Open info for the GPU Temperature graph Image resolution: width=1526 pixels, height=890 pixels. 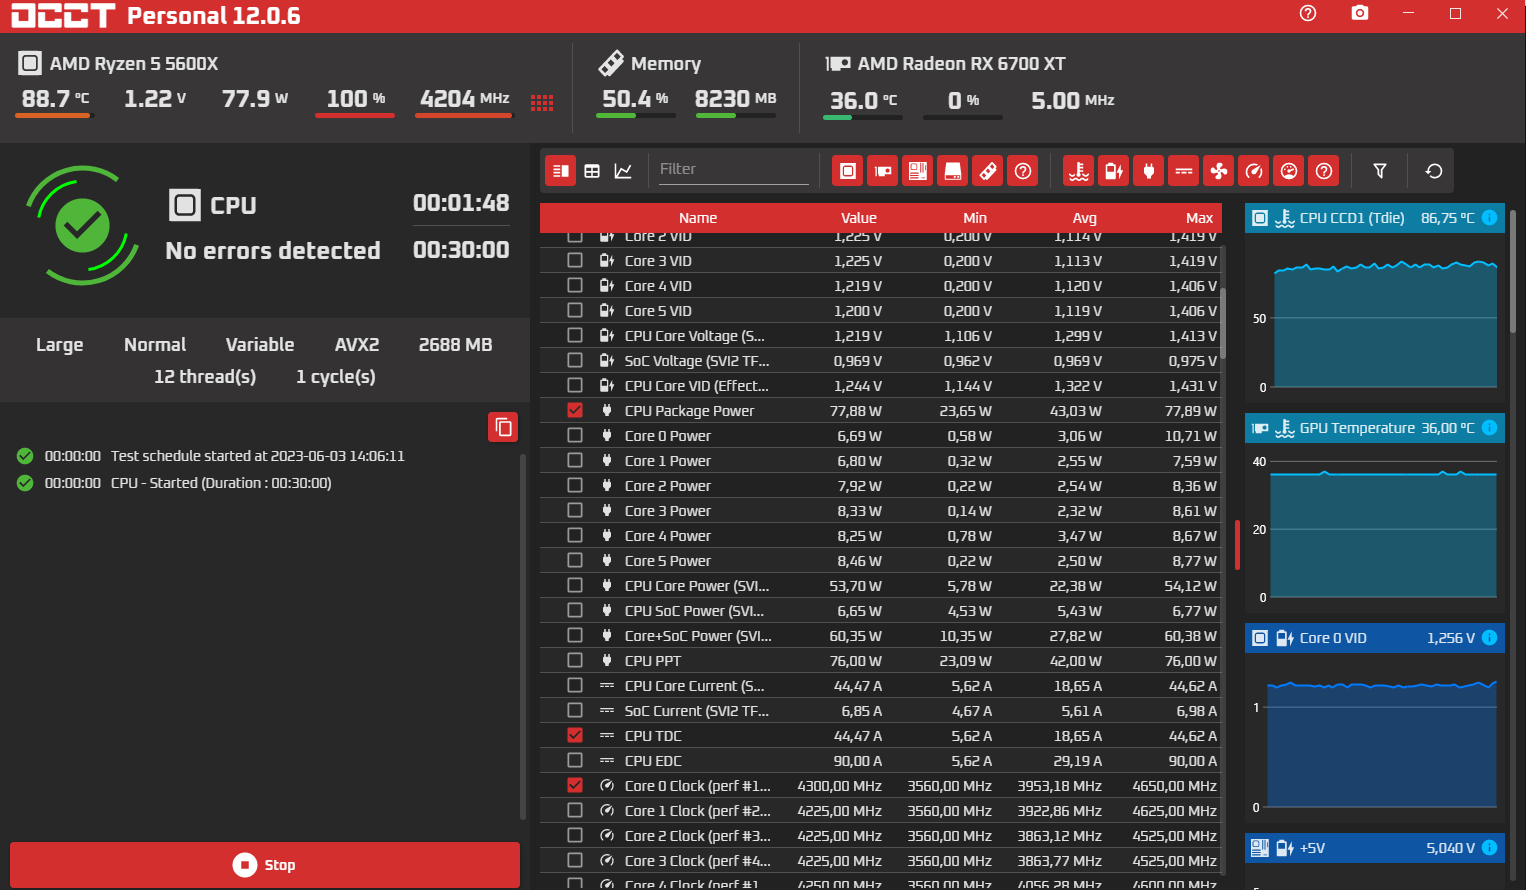click(x=1490, y=428)
